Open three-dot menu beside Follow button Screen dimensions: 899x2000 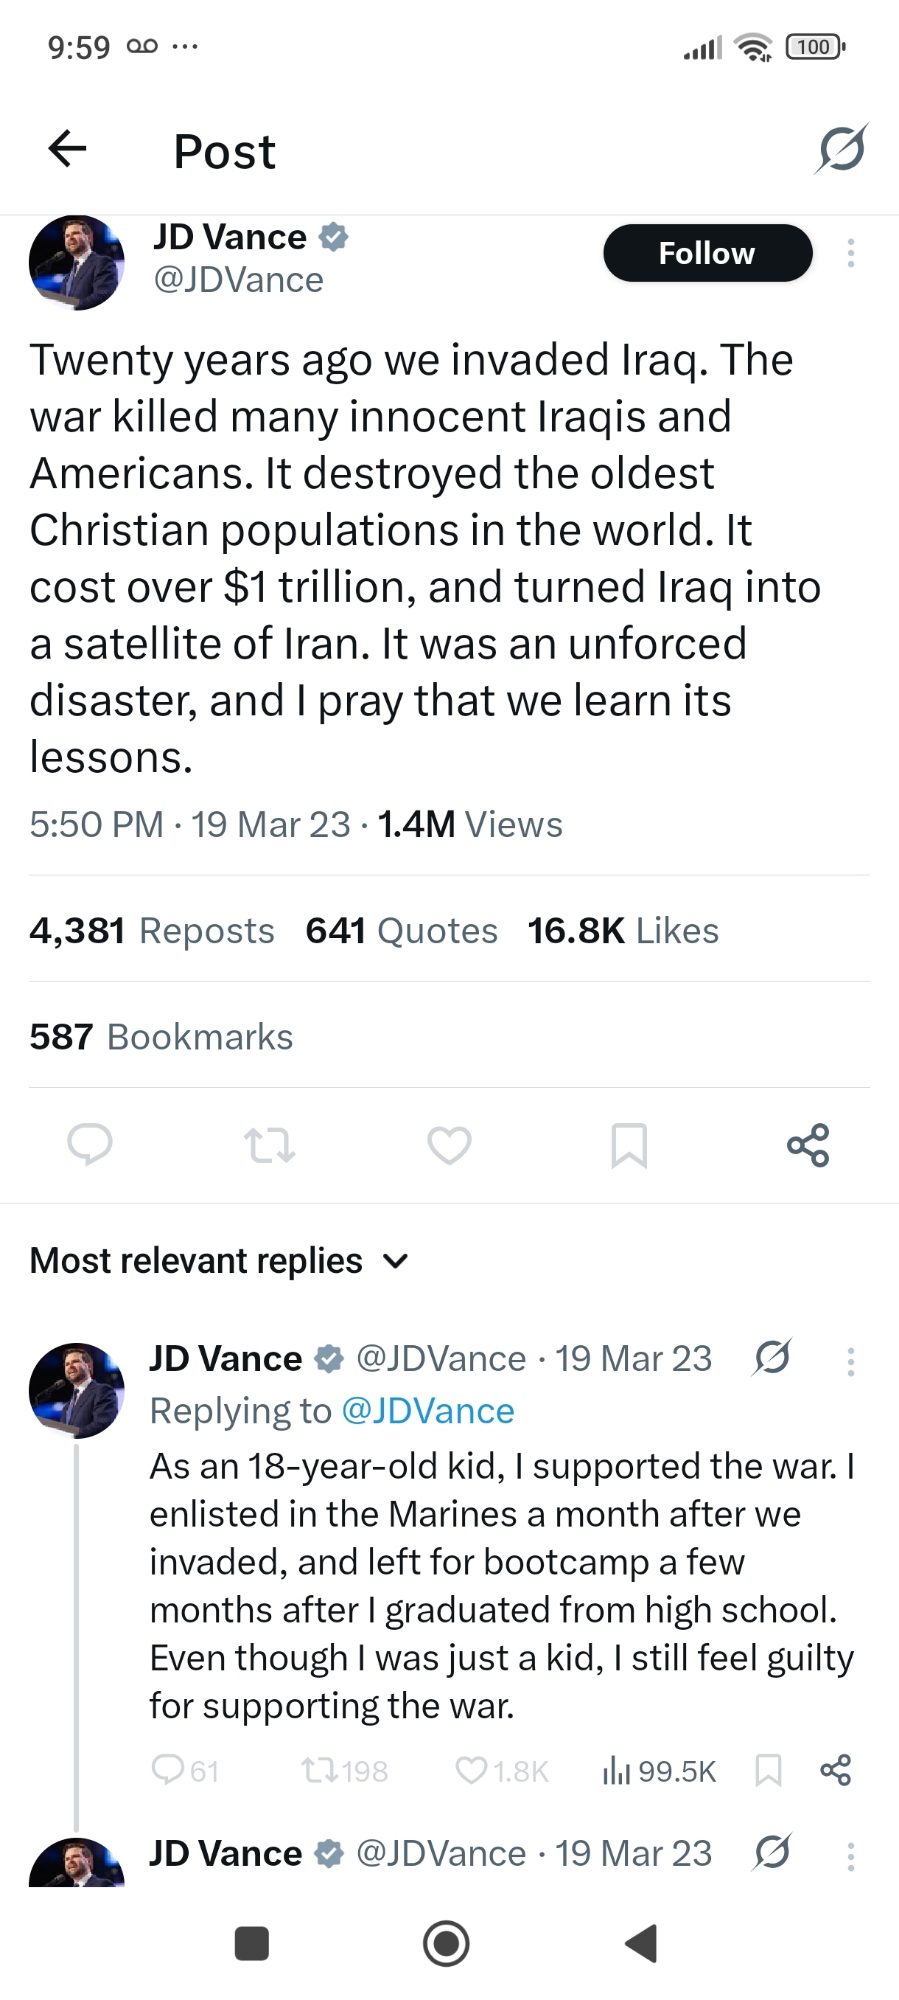851,253
